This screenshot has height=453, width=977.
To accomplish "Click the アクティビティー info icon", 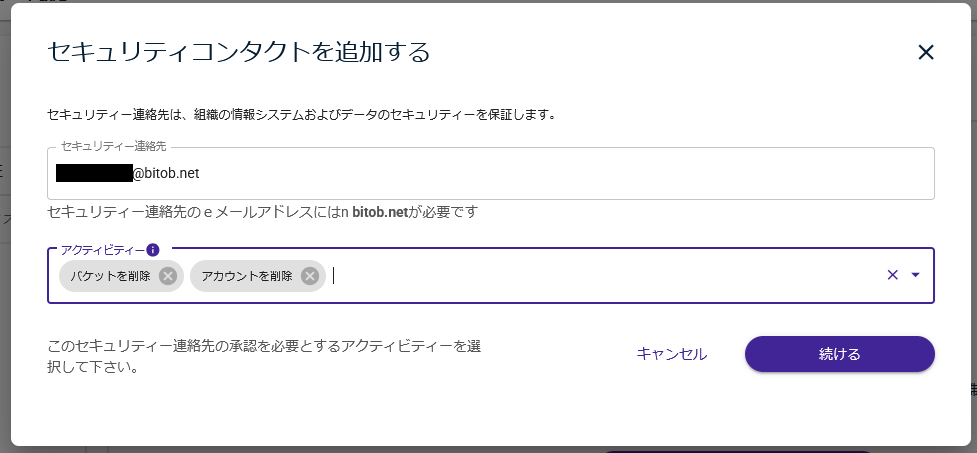I will pyautogui.click(x=153, y=250).
